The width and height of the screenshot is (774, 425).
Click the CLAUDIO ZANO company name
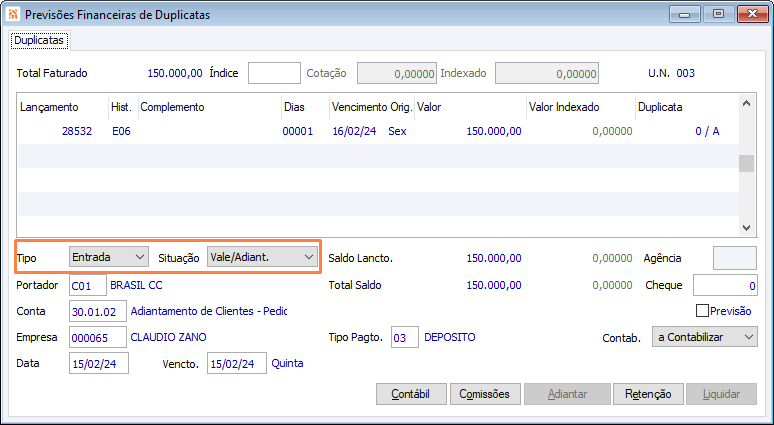168,338
